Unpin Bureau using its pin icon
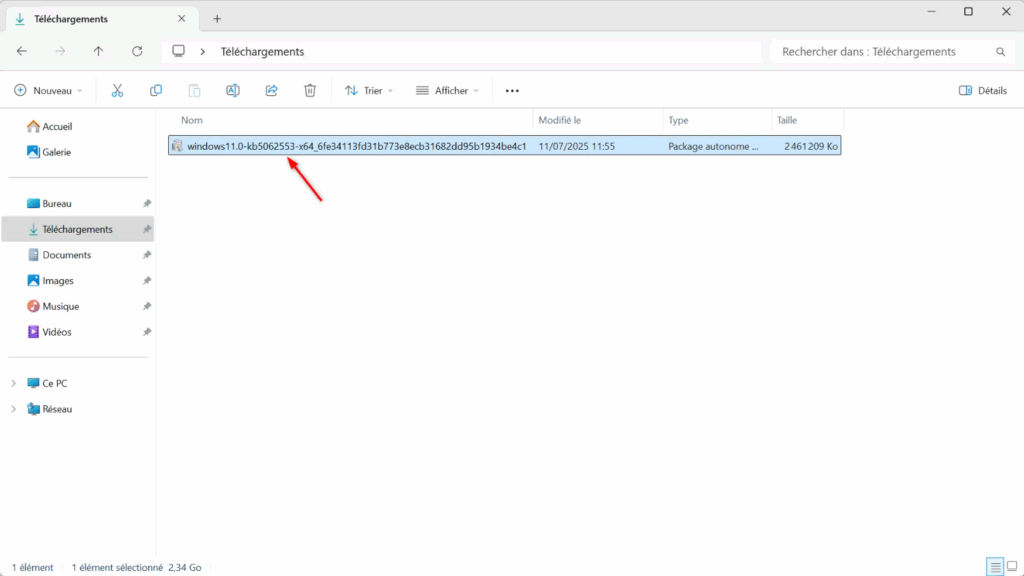The image size is (1024, 576). click(147, 204)
